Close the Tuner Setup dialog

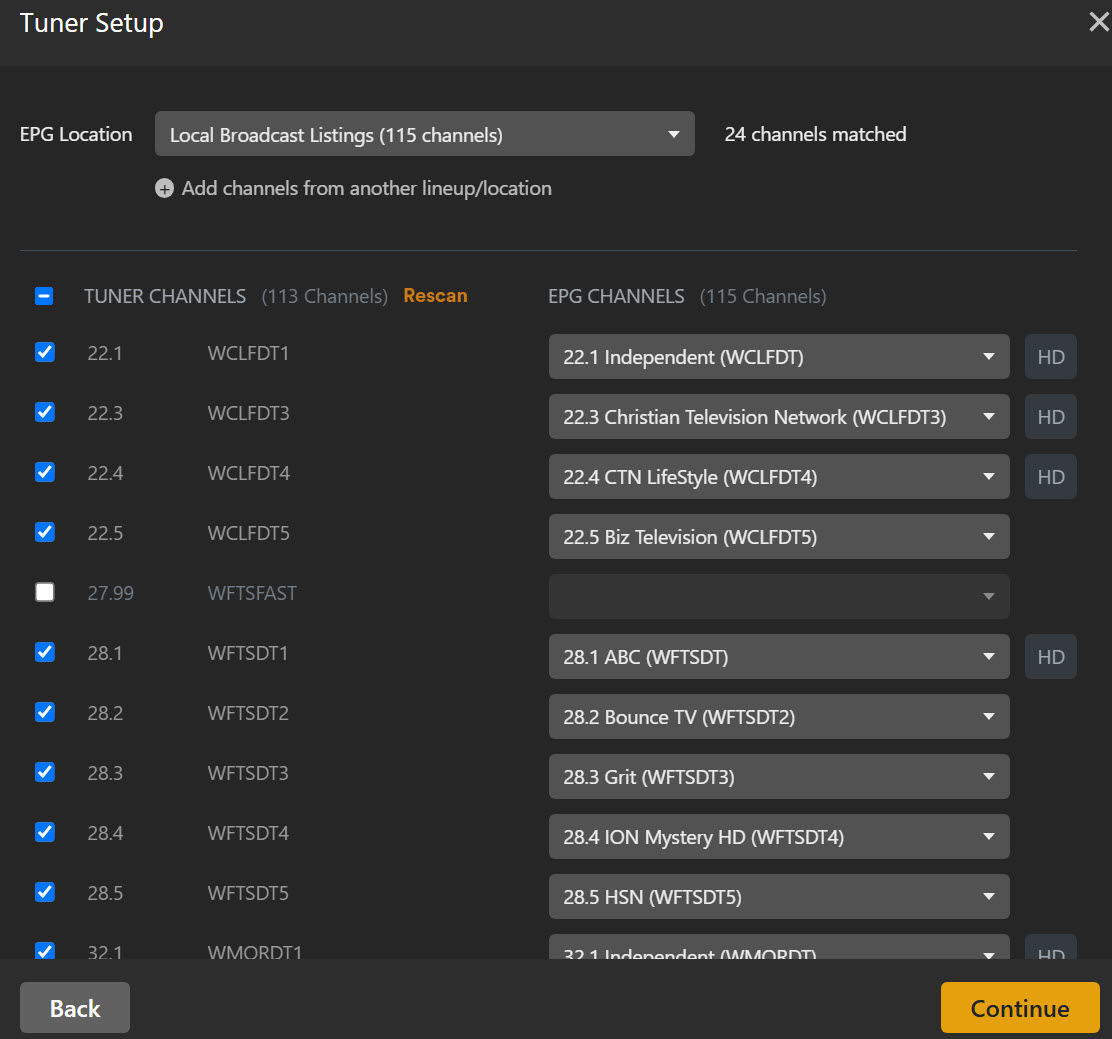click(1098, 23)
